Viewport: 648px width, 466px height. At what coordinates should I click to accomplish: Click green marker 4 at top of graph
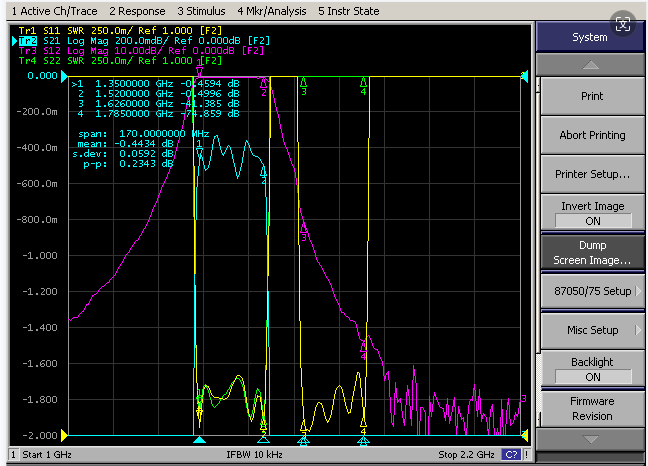363,86
